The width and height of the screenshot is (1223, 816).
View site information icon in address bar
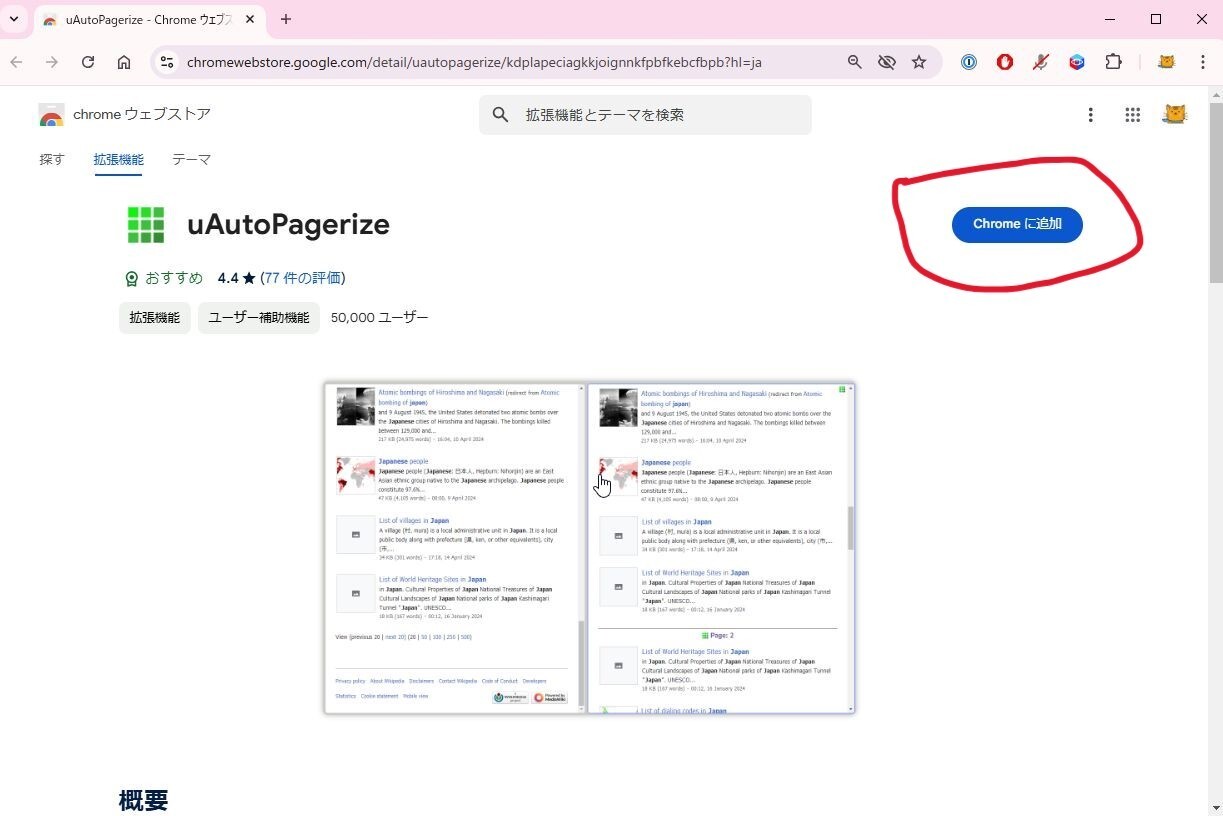(x=168, y=62)
